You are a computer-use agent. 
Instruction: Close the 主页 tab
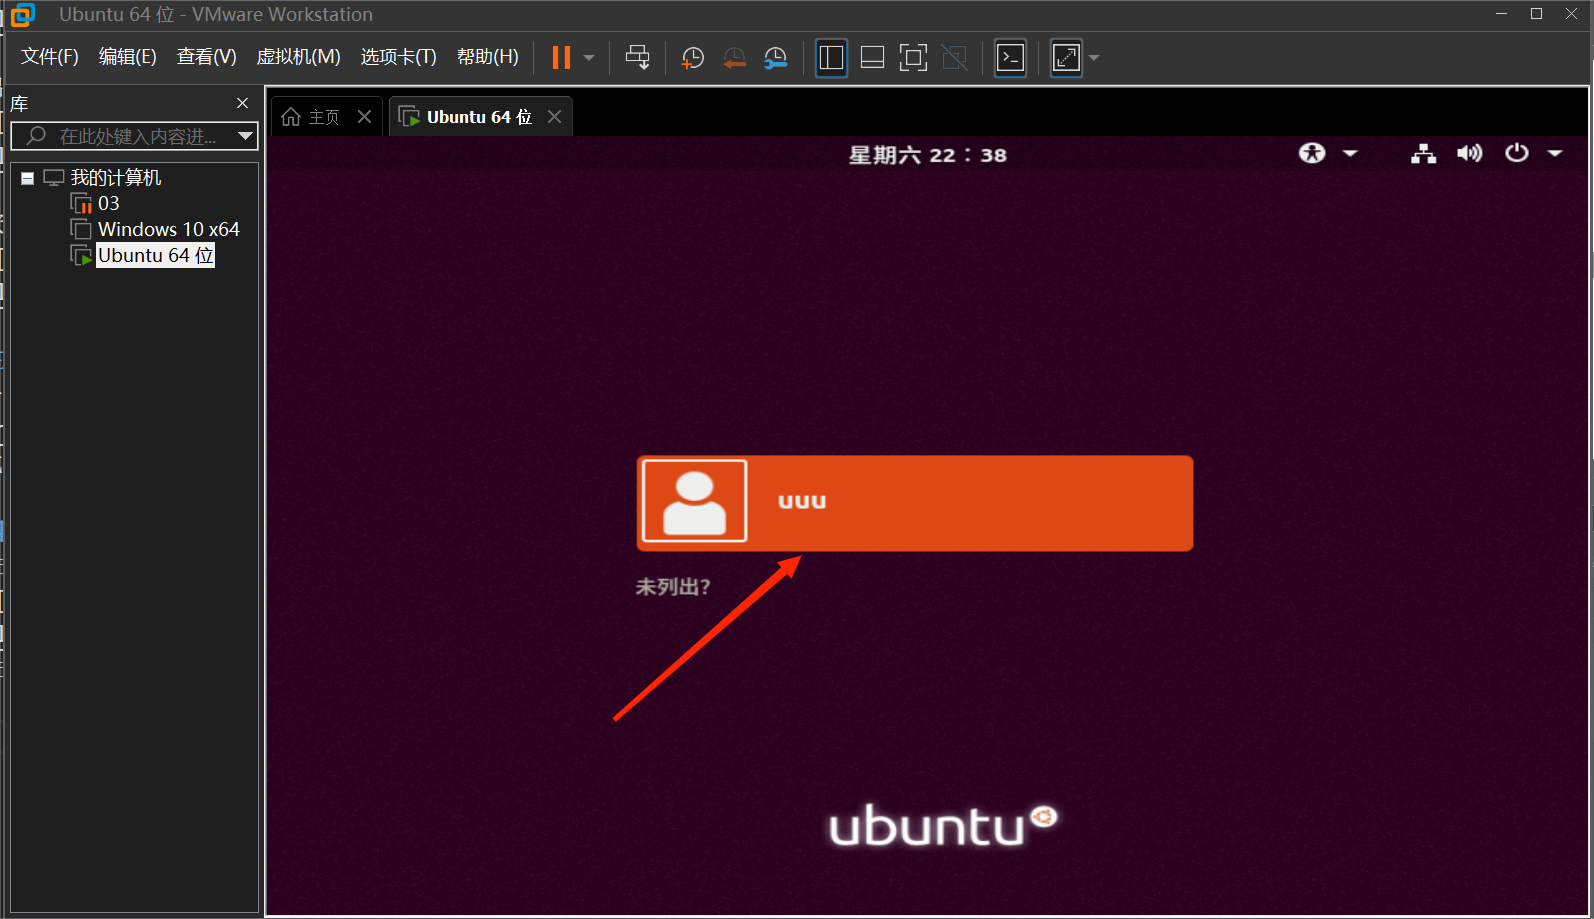click(365, 117)
